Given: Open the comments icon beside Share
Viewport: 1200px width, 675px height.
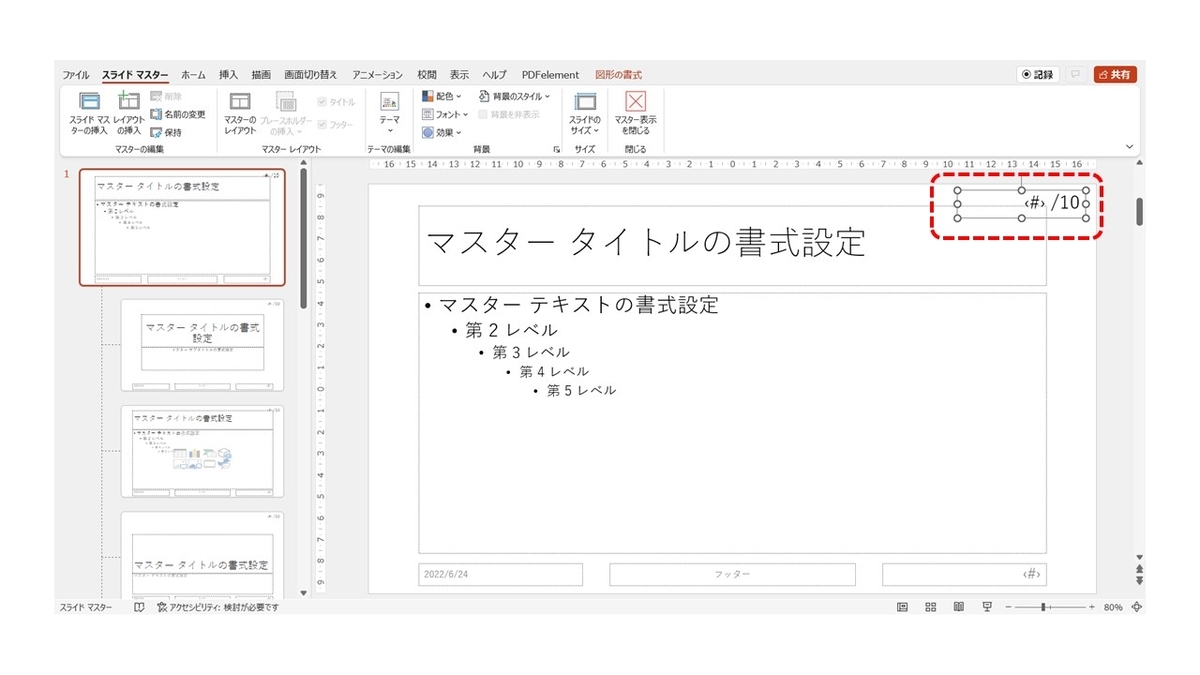Looking at the screenshot, I should (1076, 75).
